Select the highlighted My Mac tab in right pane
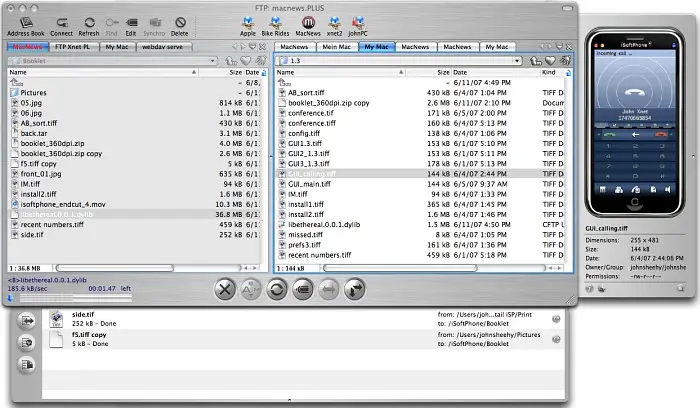 pos(376,47)
